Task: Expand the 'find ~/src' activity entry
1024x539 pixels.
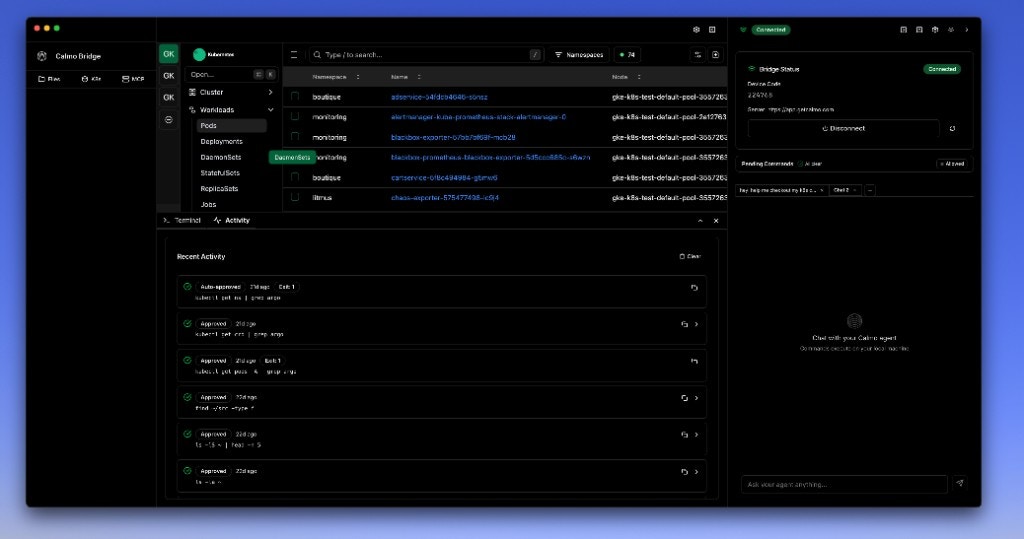Action: click(x=696, y=398)
